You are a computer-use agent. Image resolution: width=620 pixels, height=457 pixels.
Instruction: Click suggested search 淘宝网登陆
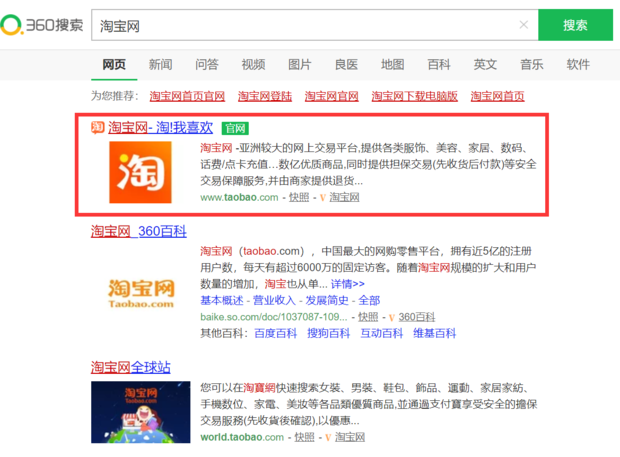(265, 96)
